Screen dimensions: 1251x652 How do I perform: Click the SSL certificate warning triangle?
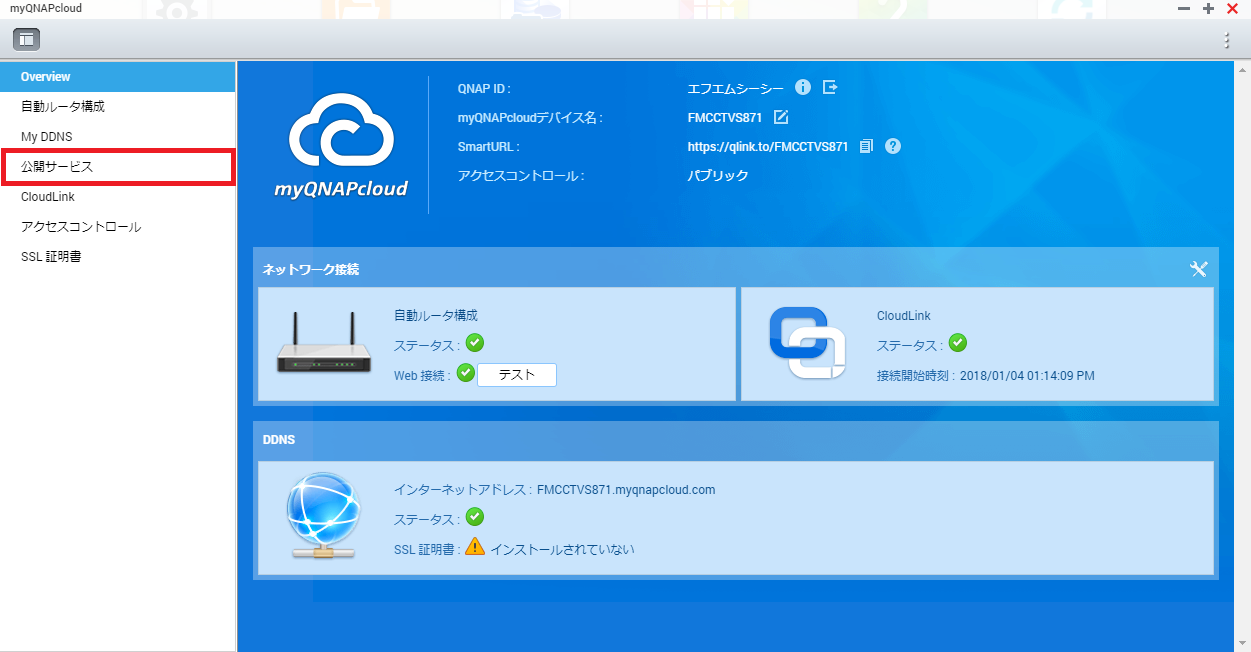tap(474, 547)
